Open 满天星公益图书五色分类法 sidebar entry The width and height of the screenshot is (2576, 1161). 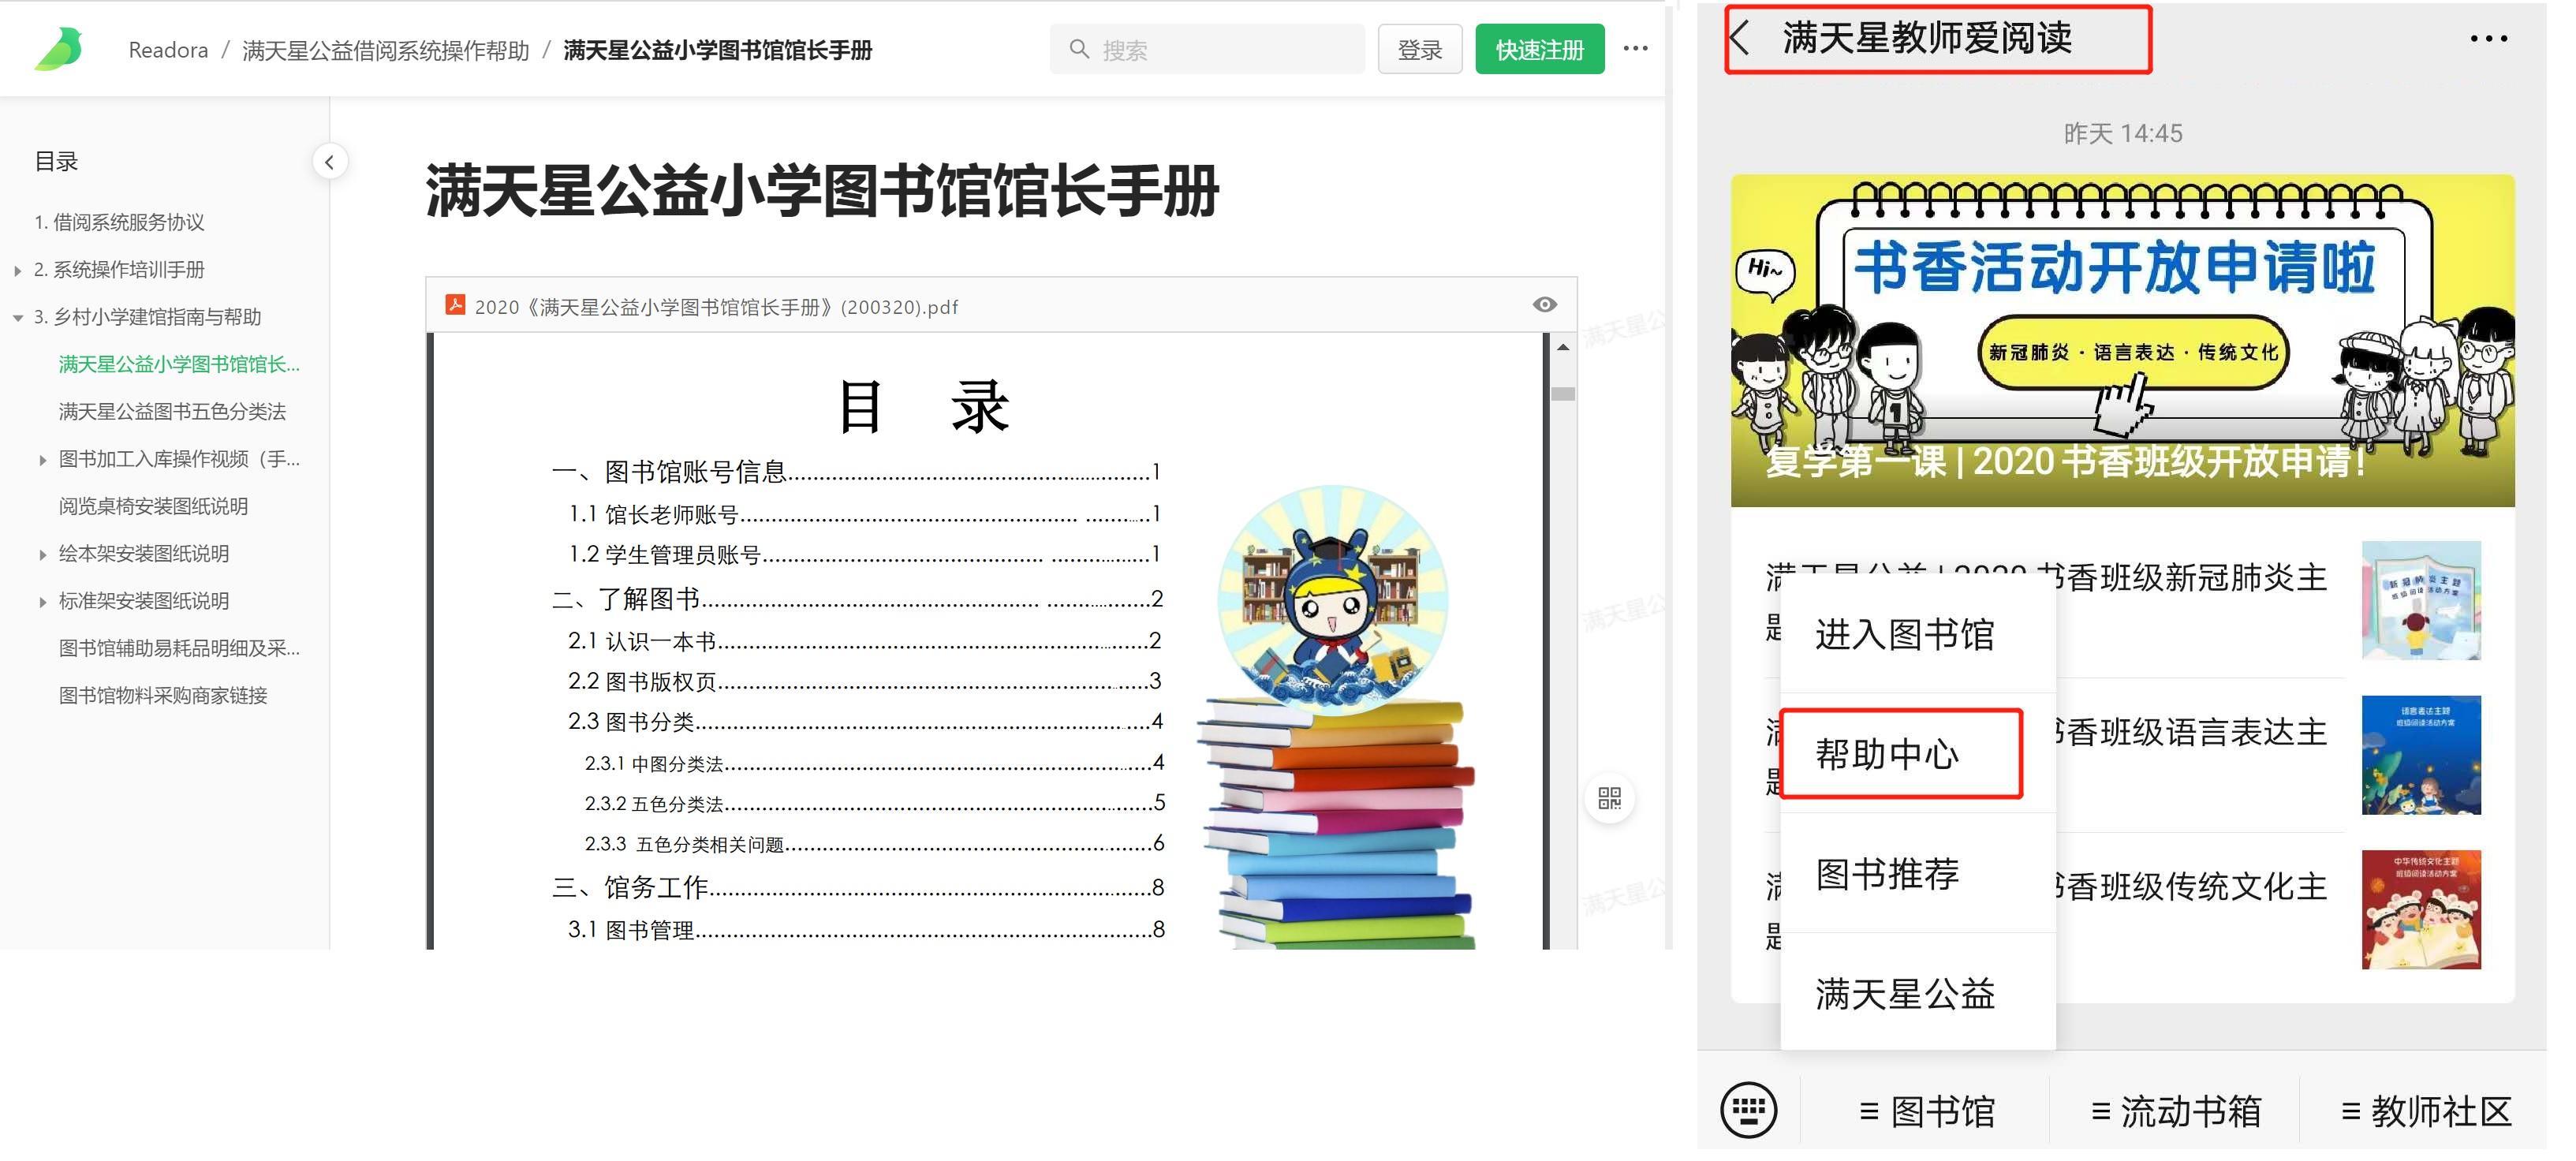click(x=172, y=411)
